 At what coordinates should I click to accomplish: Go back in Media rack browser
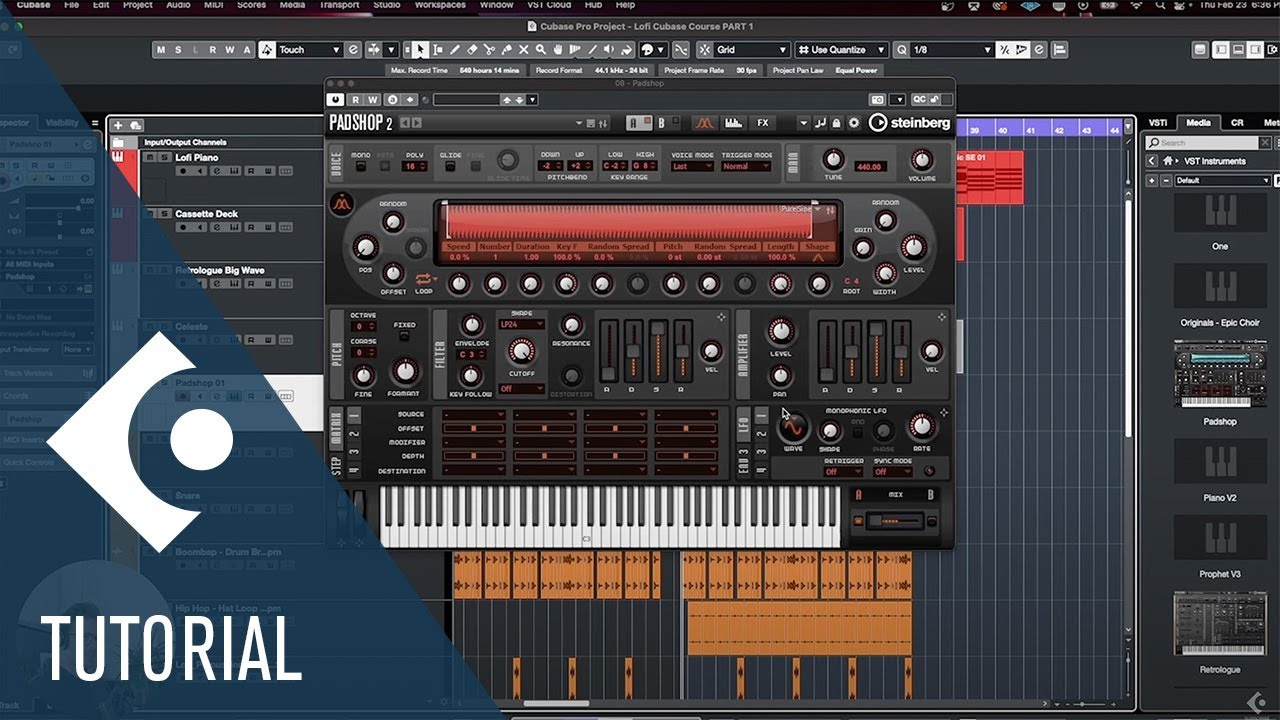pos(1152,161)
